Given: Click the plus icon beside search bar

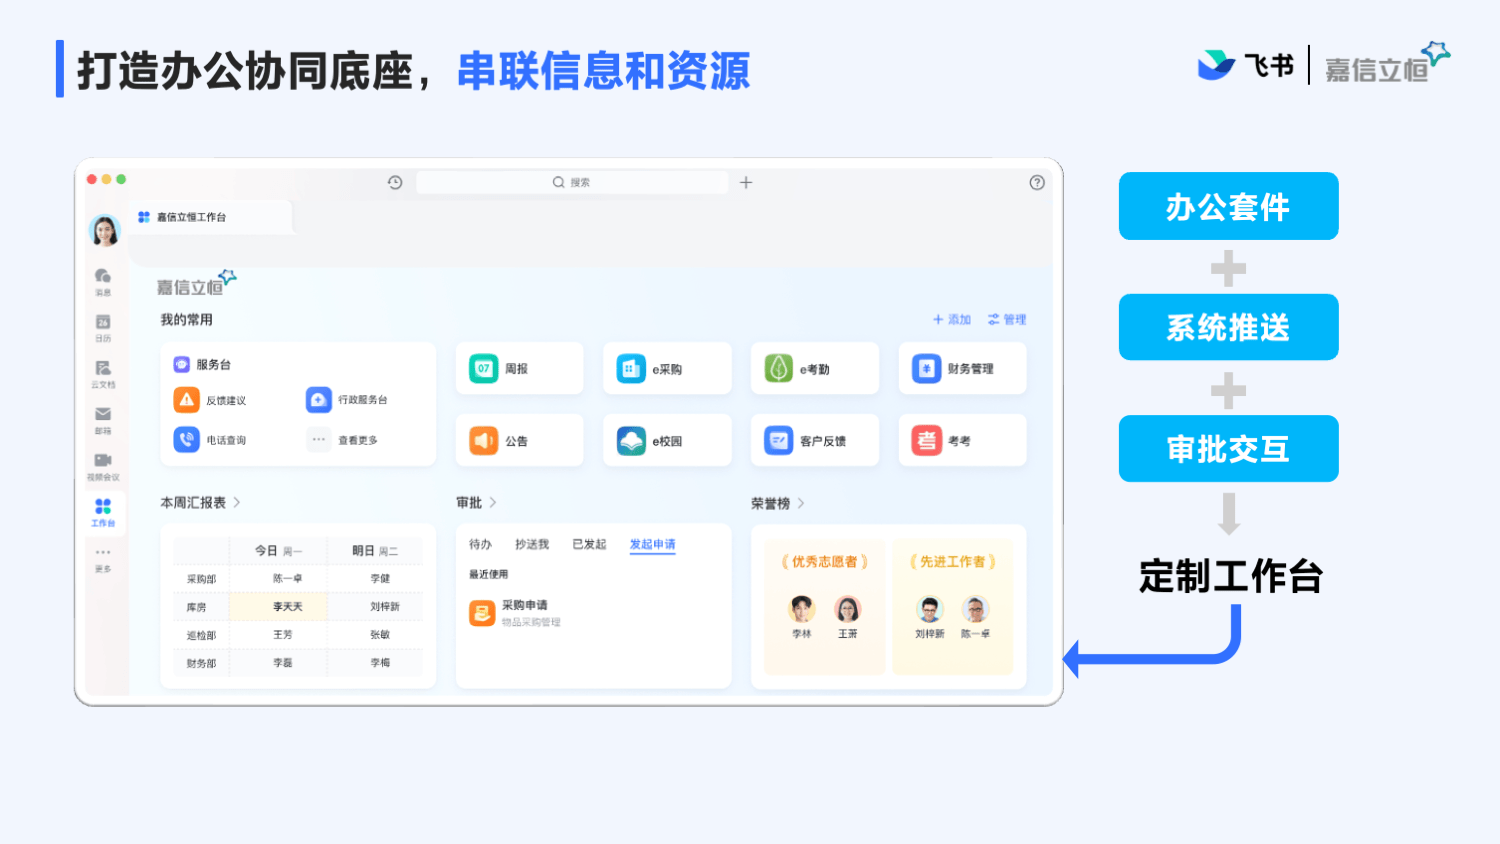Looking at the screenshot, I should 746,182.
